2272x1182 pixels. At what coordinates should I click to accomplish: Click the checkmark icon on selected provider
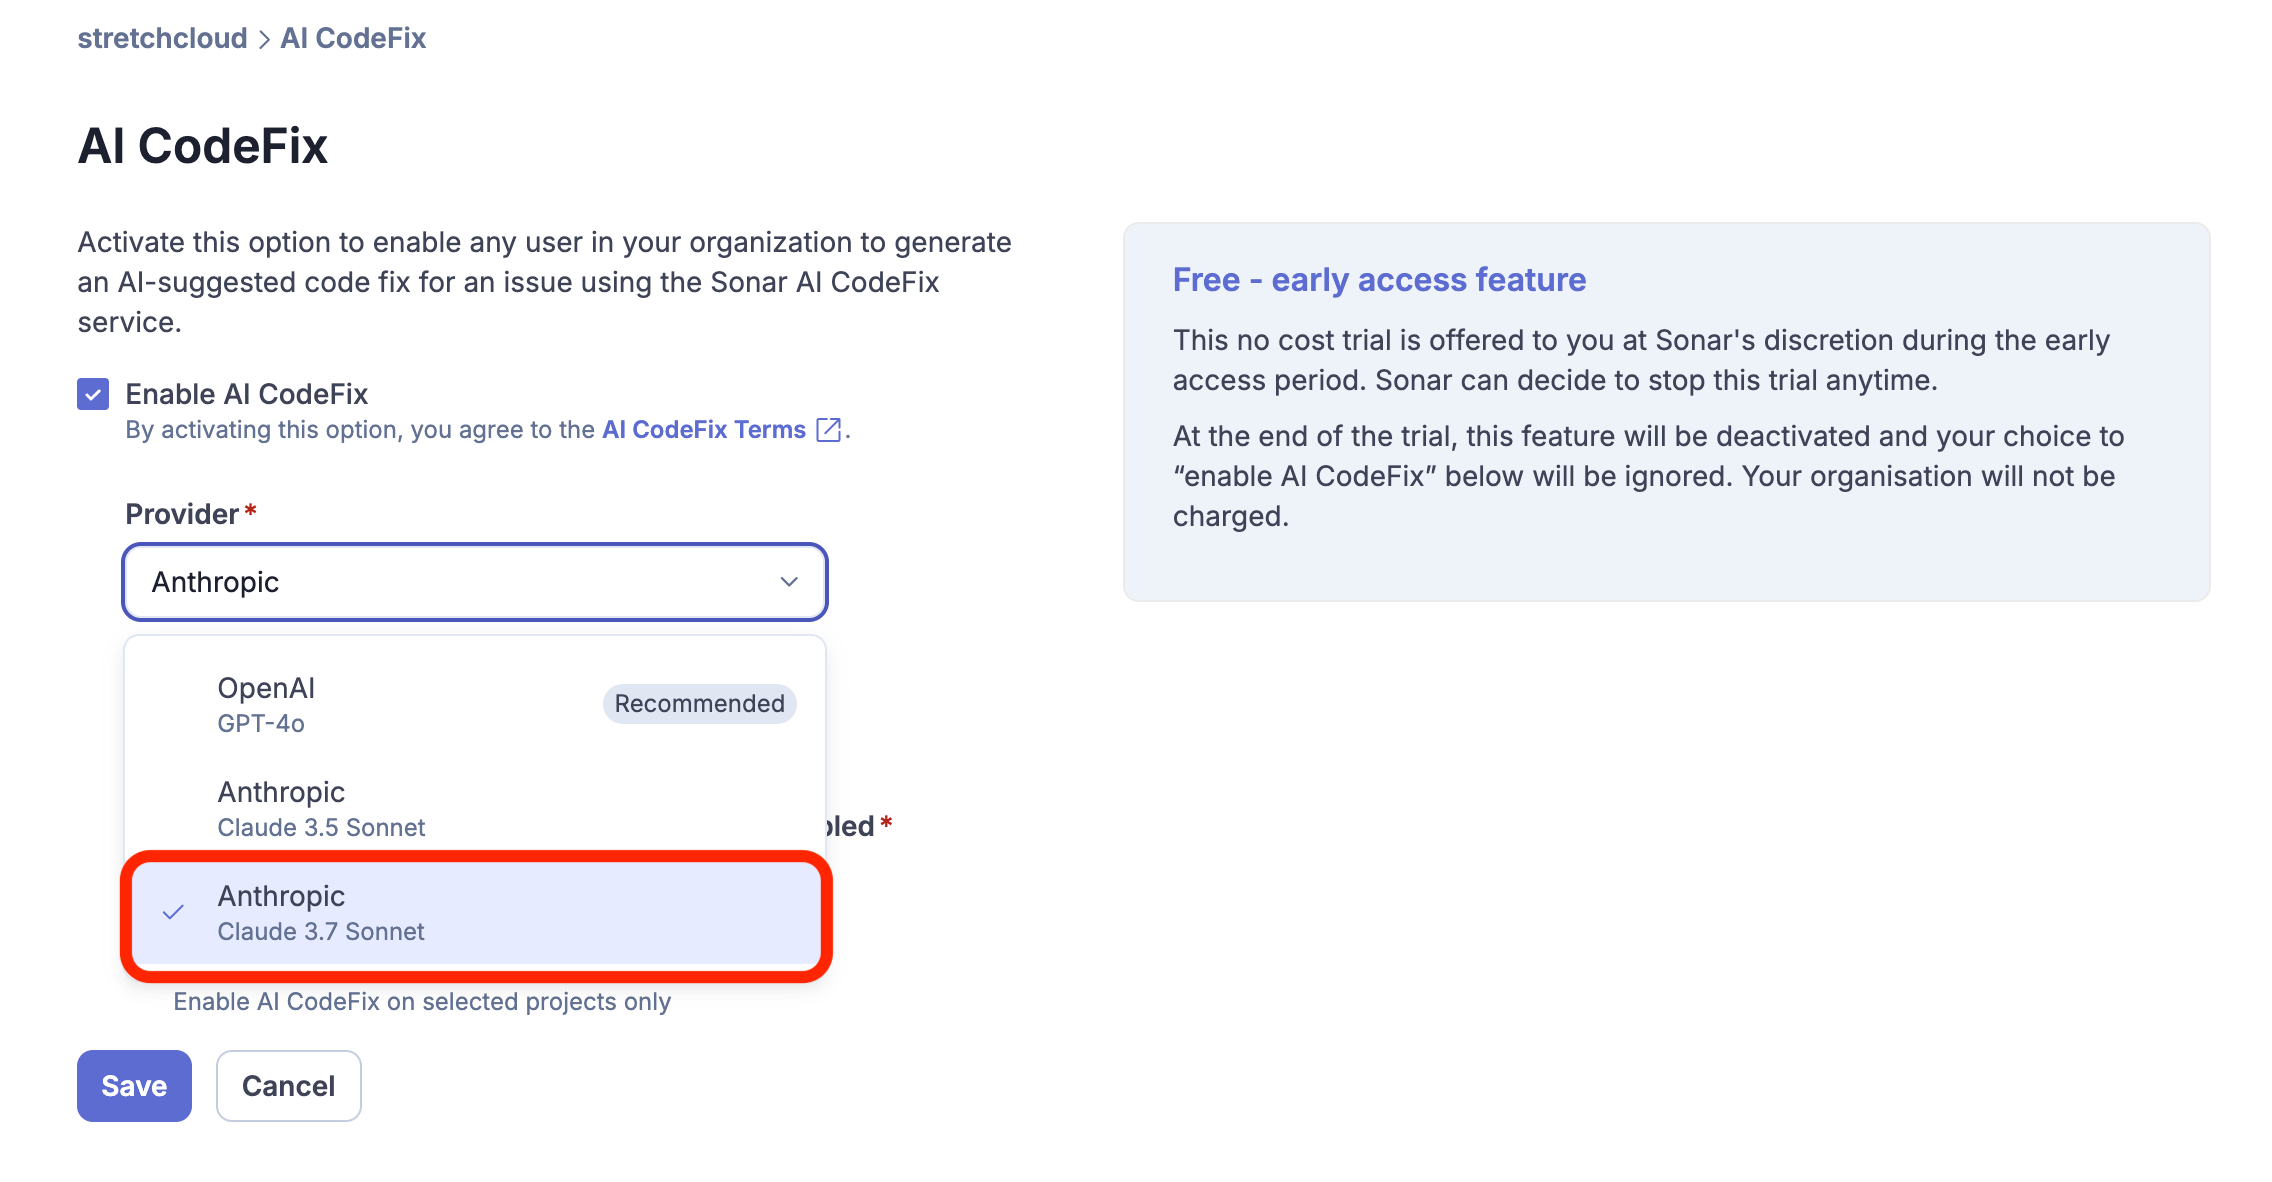(174, 912)
